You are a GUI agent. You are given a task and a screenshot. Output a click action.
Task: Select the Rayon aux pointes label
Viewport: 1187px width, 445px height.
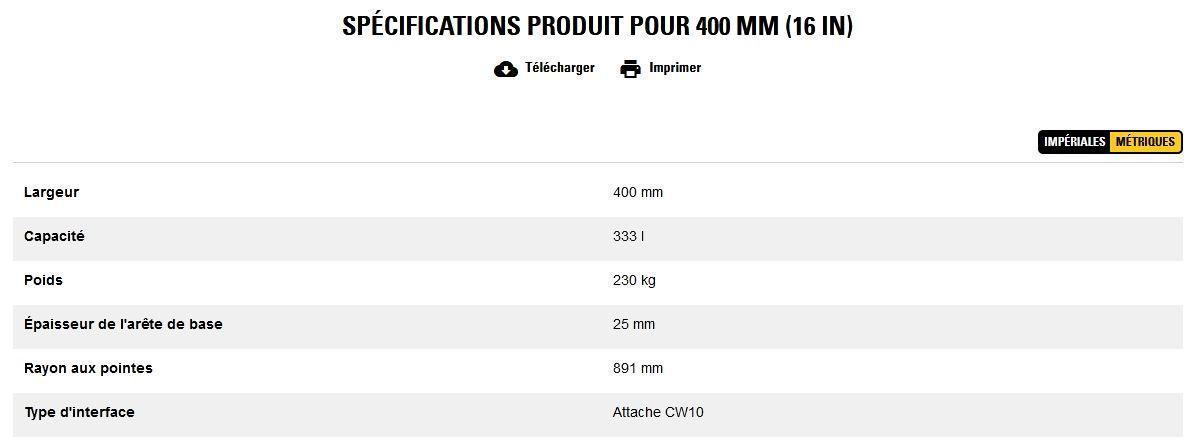pos(88,368)
